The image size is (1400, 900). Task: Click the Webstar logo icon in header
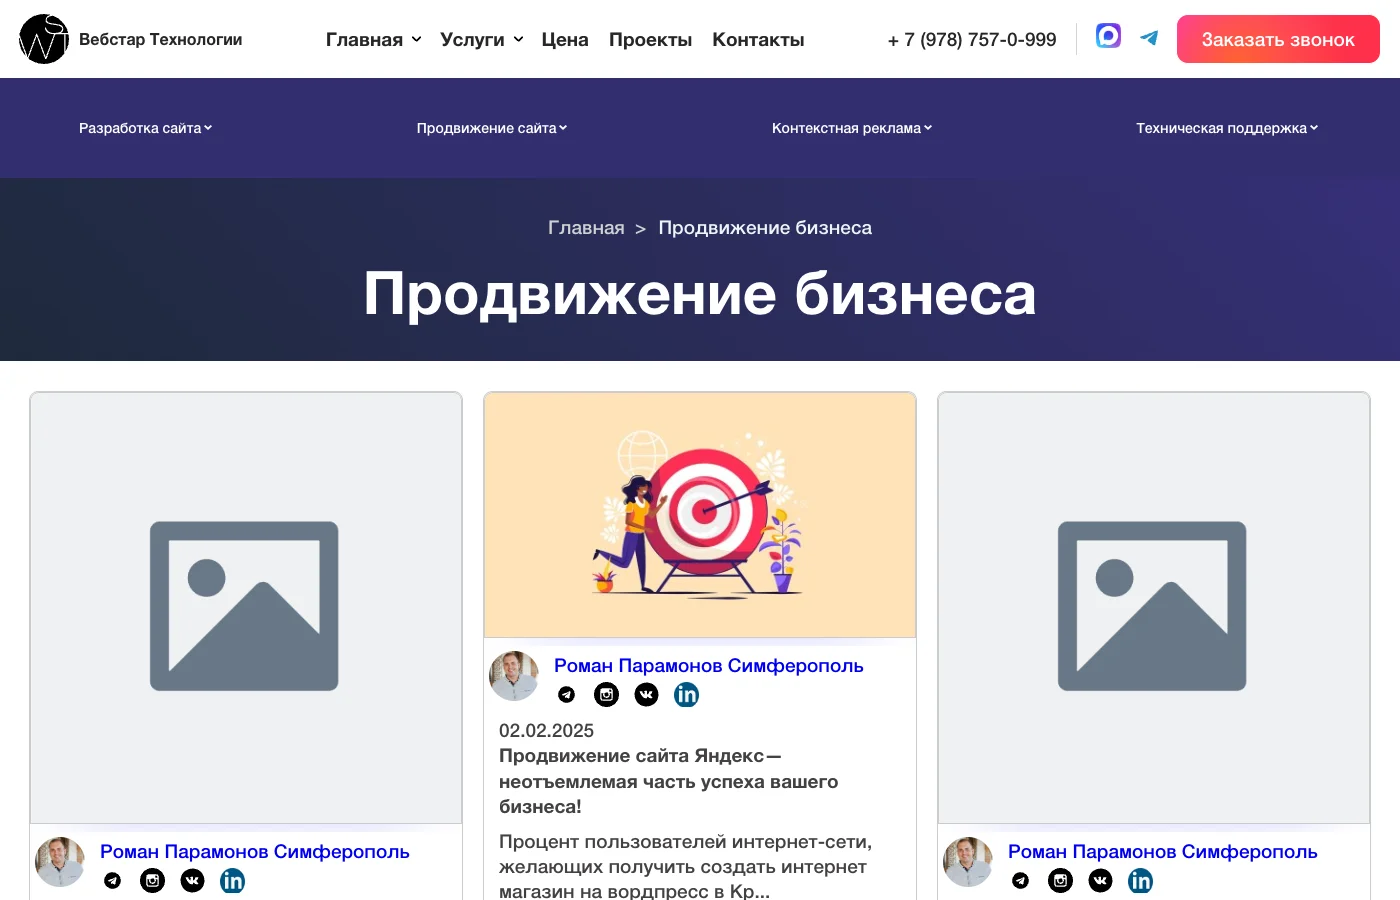44,39
